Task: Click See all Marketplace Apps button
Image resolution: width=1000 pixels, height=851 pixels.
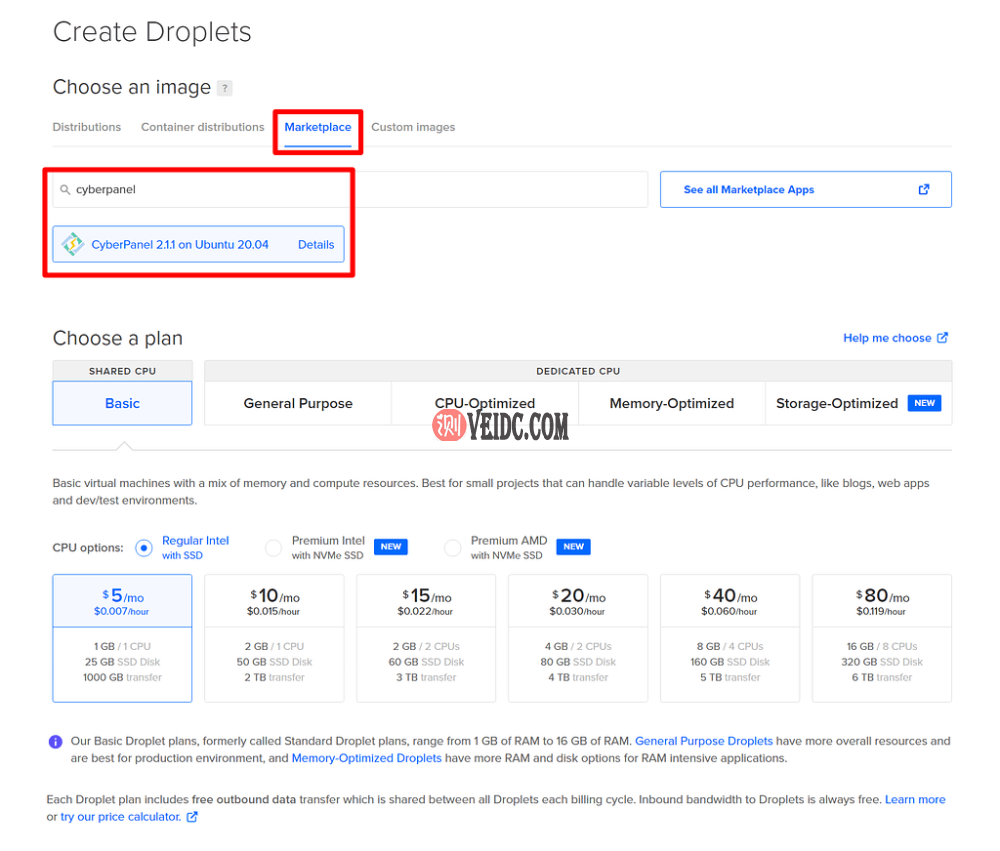Action: (805, 189)
